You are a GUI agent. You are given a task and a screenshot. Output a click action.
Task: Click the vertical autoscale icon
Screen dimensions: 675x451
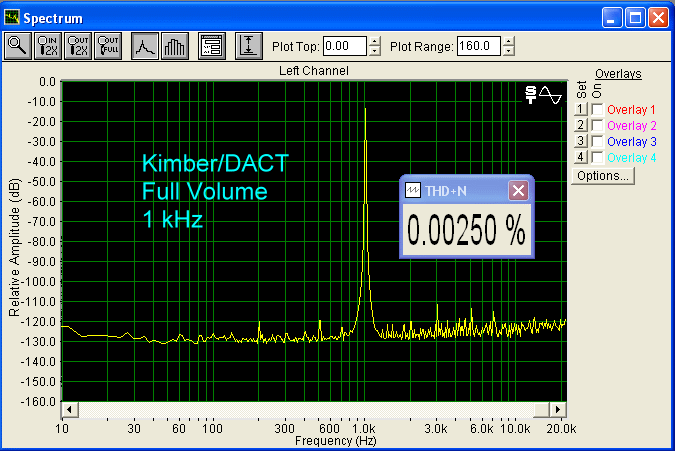(249, 45)
